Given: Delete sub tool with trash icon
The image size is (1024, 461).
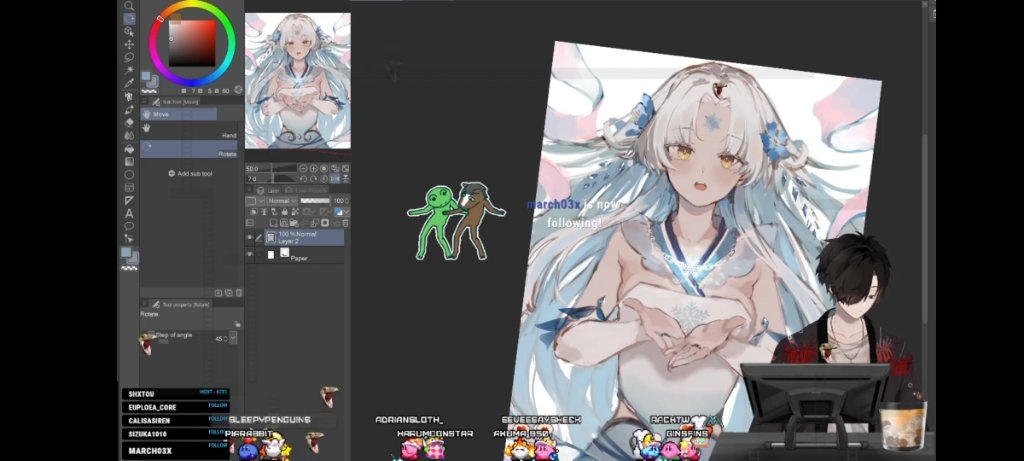Looking at the screenshot, I should (239, 293).
